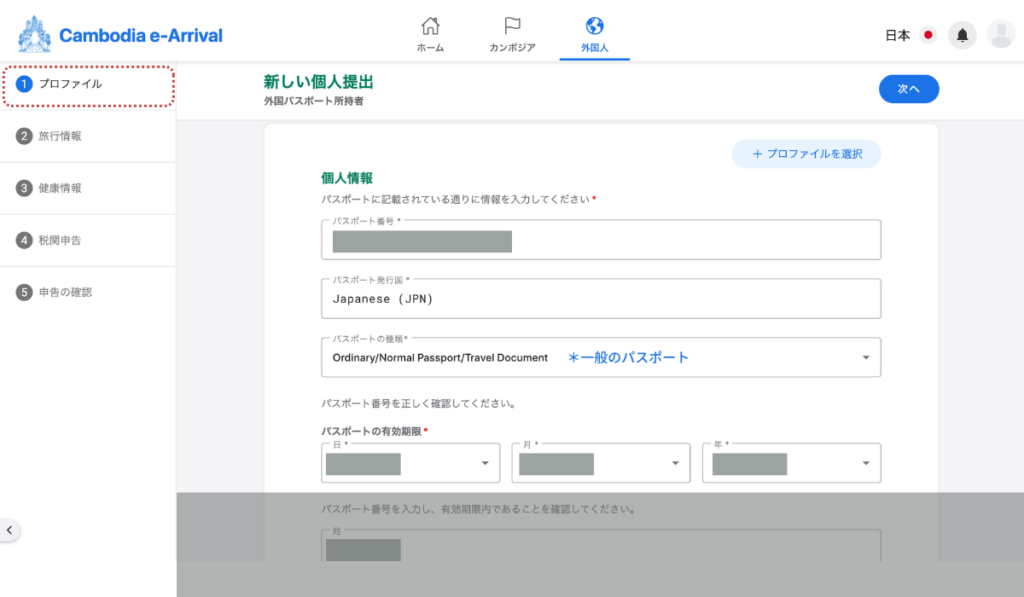
Task: Open the expiry 月 month dropdown
Action: click(601, 463)
